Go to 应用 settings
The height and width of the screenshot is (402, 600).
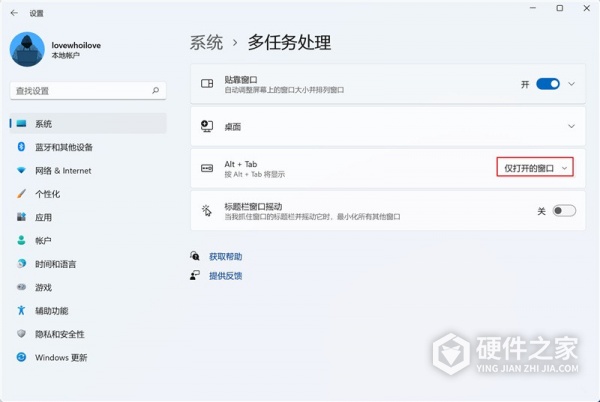point(88,217)
